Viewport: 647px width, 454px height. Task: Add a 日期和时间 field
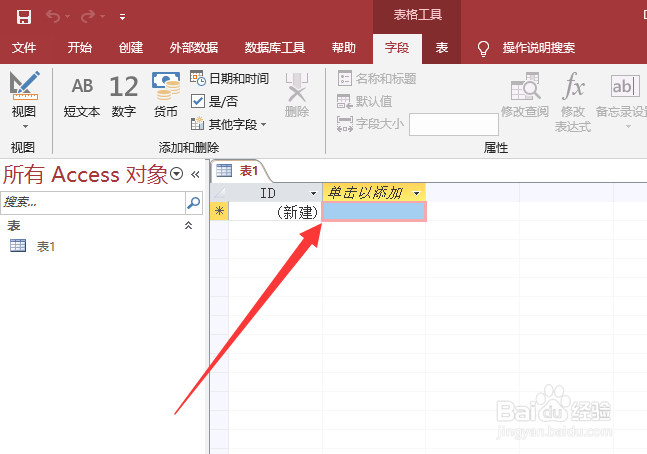coord(229,78)
